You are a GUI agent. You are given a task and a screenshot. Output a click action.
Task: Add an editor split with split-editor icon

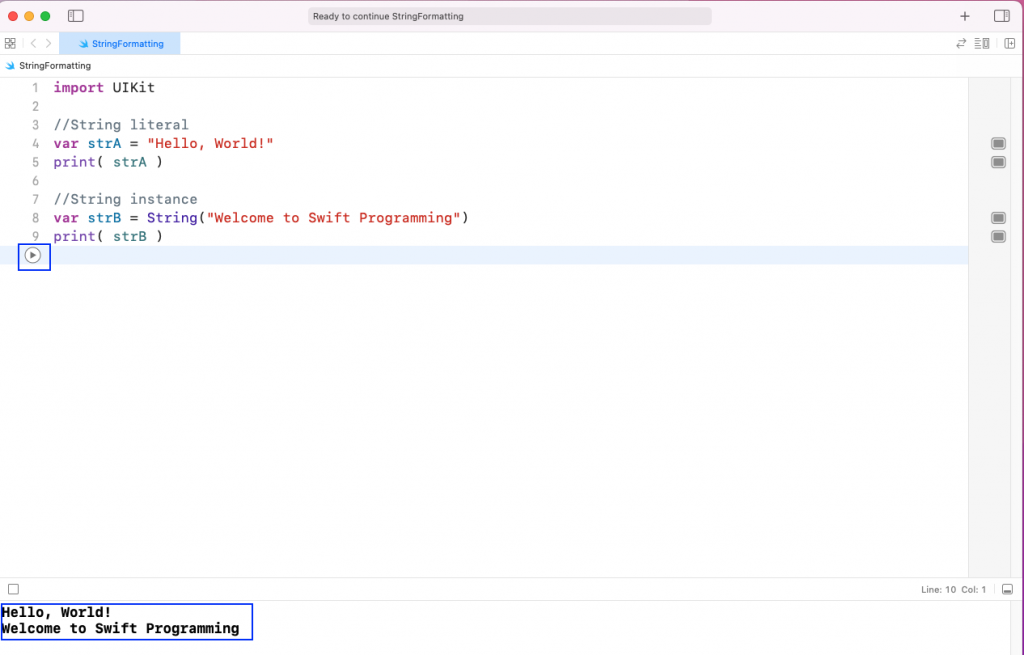point(1009,43)
